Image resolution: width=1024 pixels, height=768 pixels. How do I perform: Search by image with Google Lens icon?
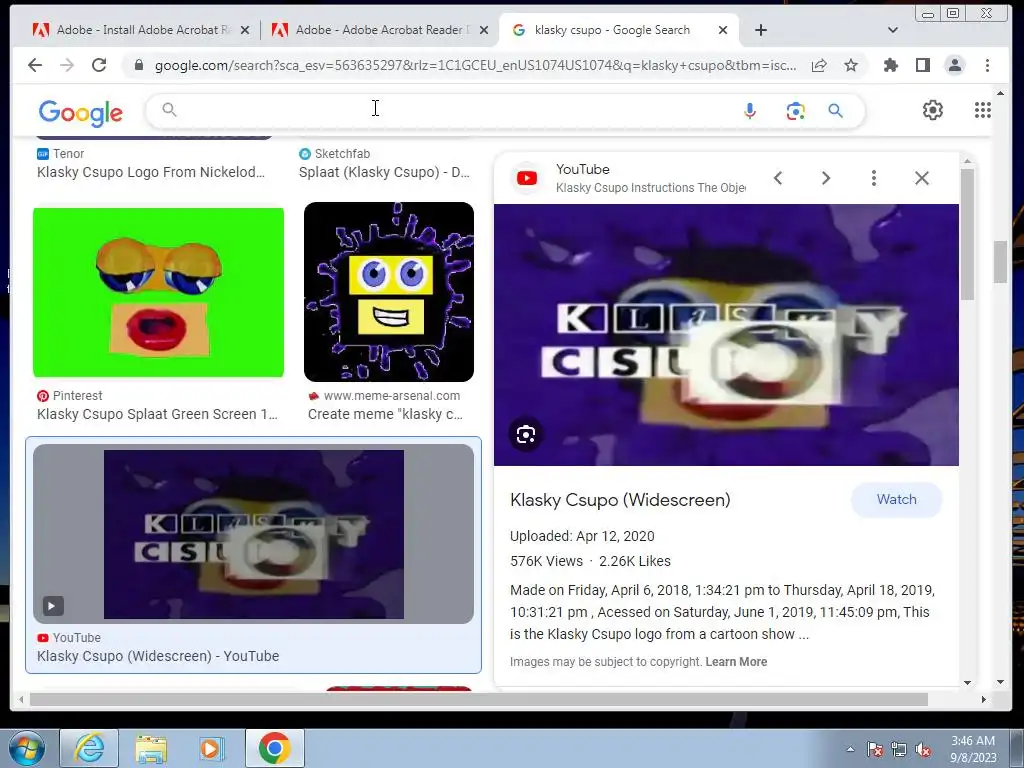tap(795, 111)
